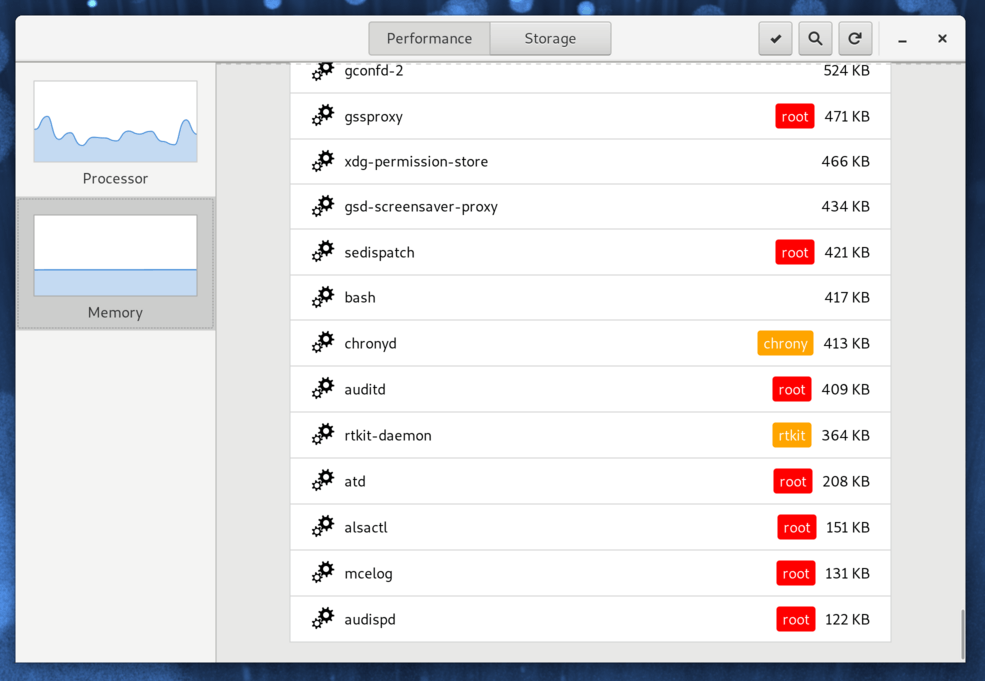985x681 pixels.
Task: Click the gear icon for xdg-permission-store
Action: click(323, 161)
